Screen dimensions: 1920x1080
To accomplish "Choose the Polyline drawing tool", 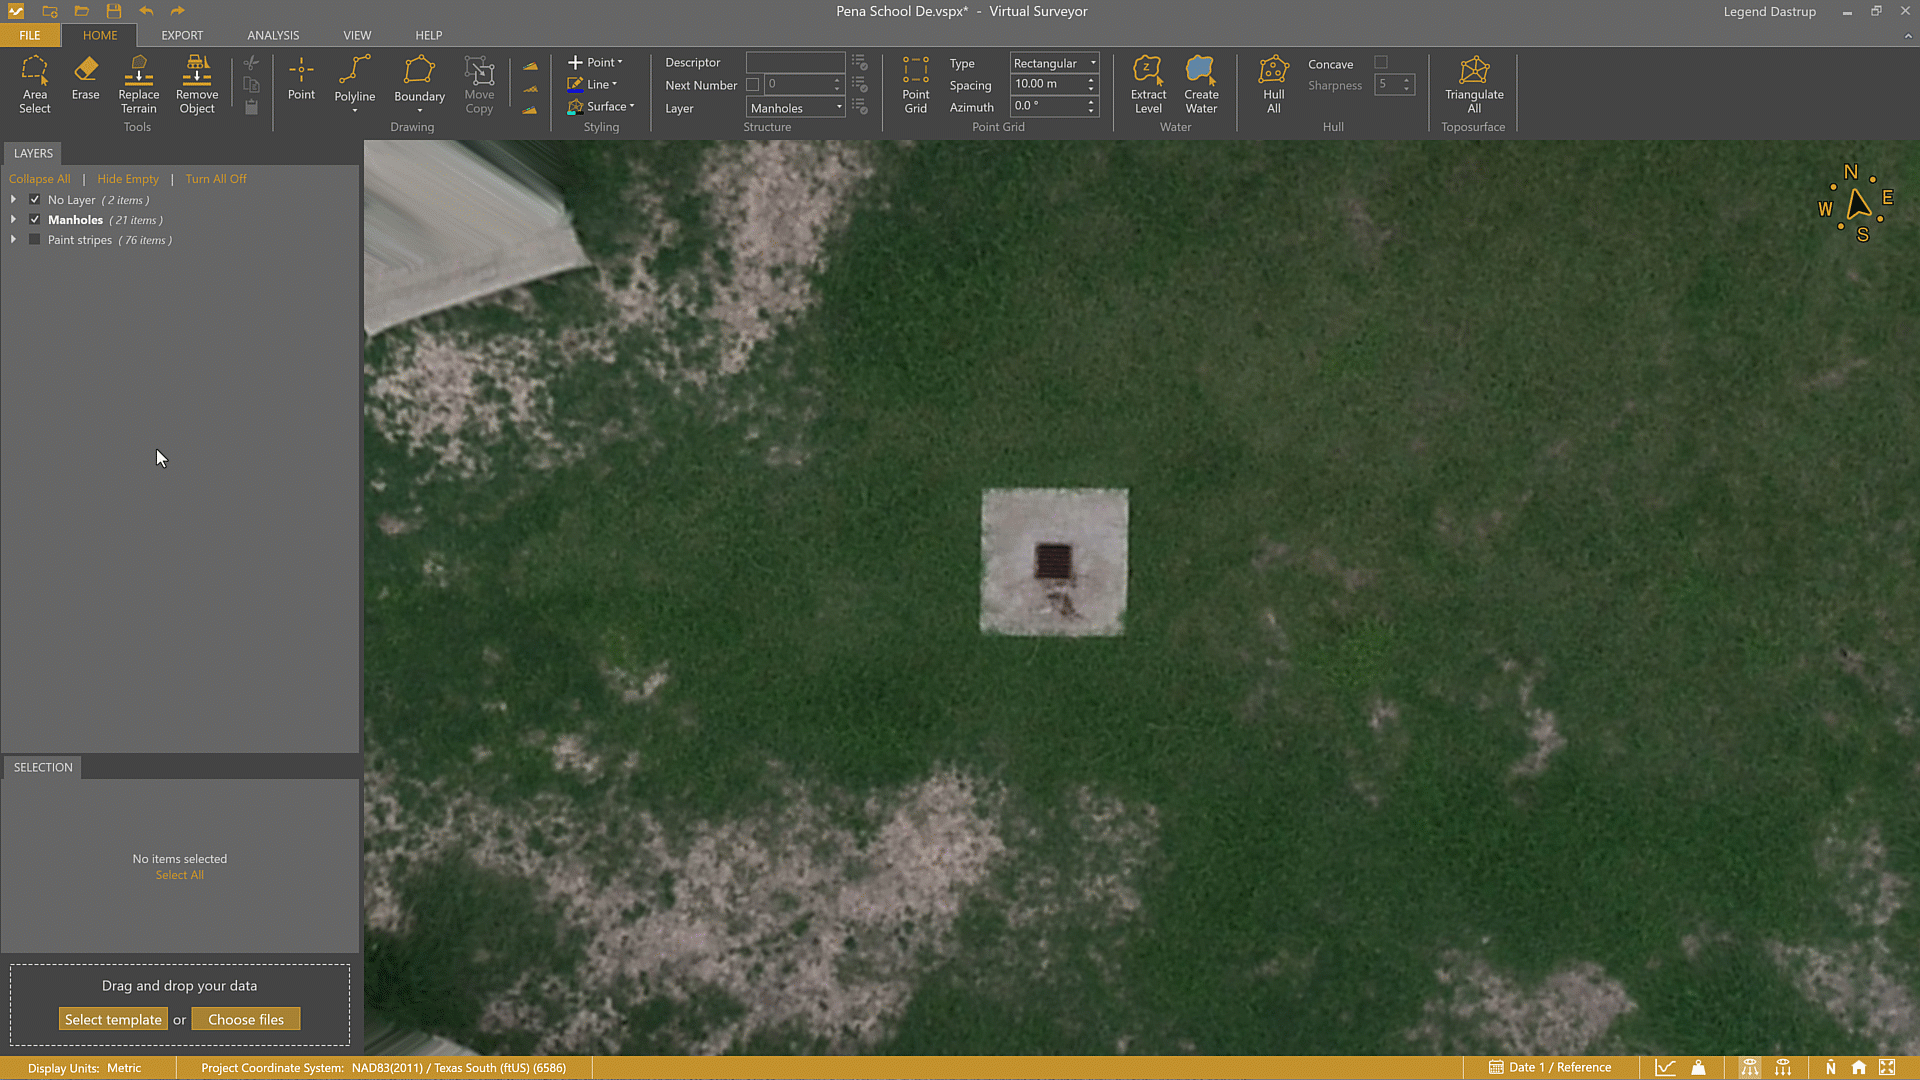I will click(355, 79).
